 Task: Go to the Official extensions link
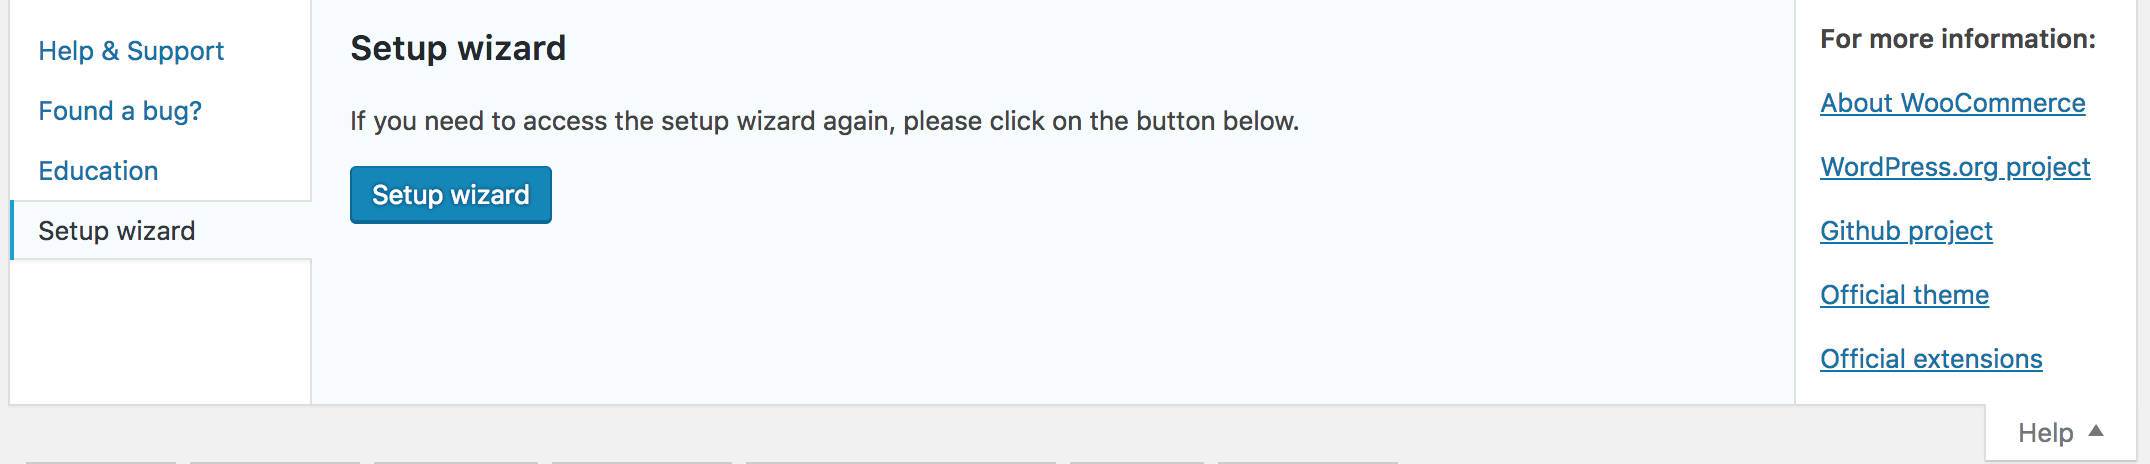[x=1930, y=359]
